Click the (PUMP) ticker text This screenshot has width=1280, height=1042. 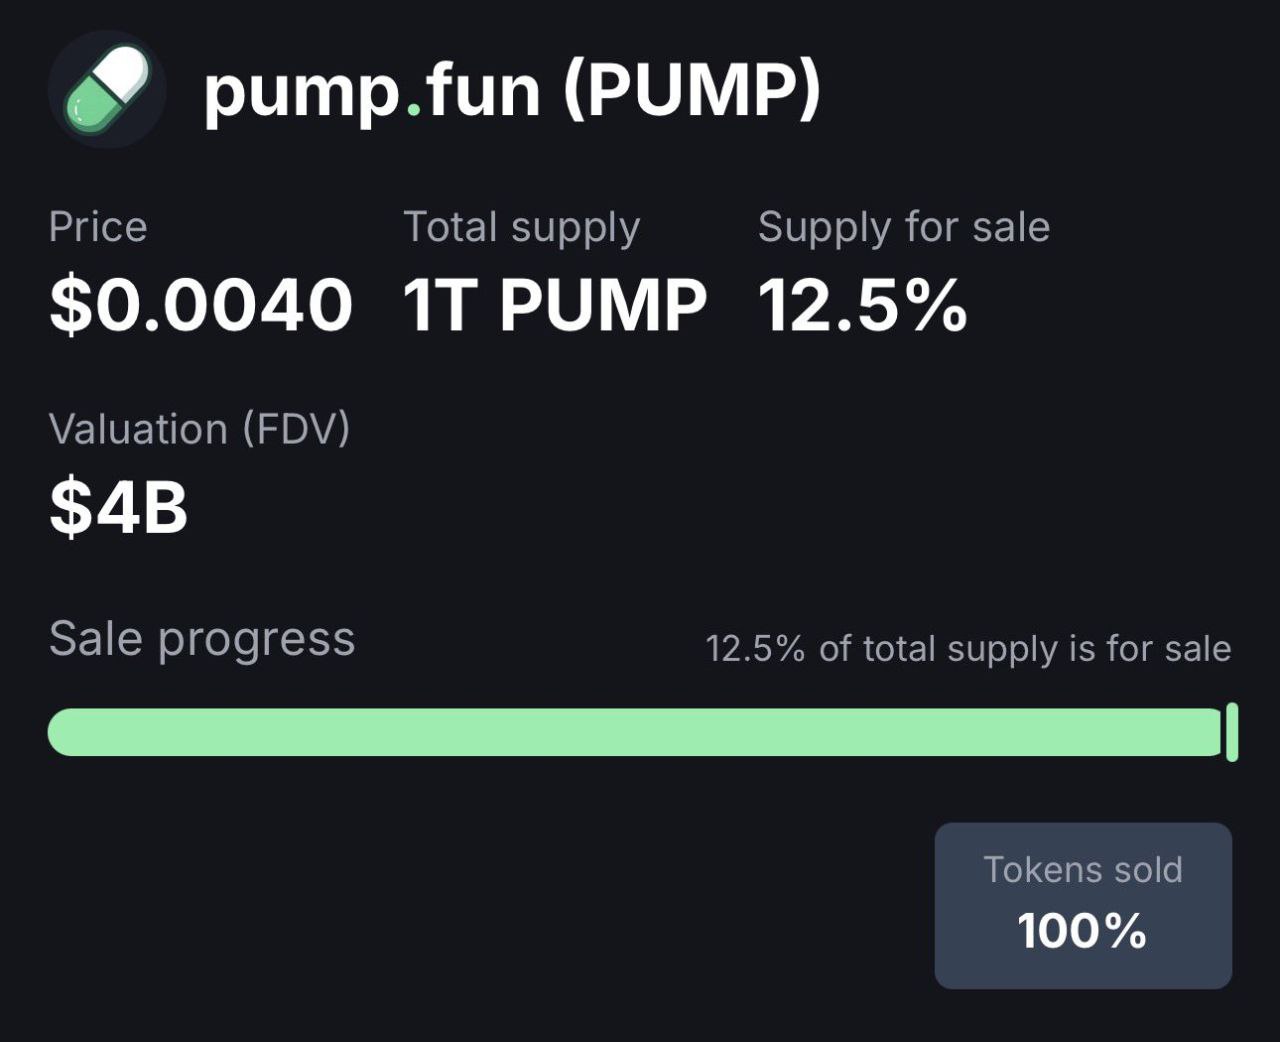[692, 90]
